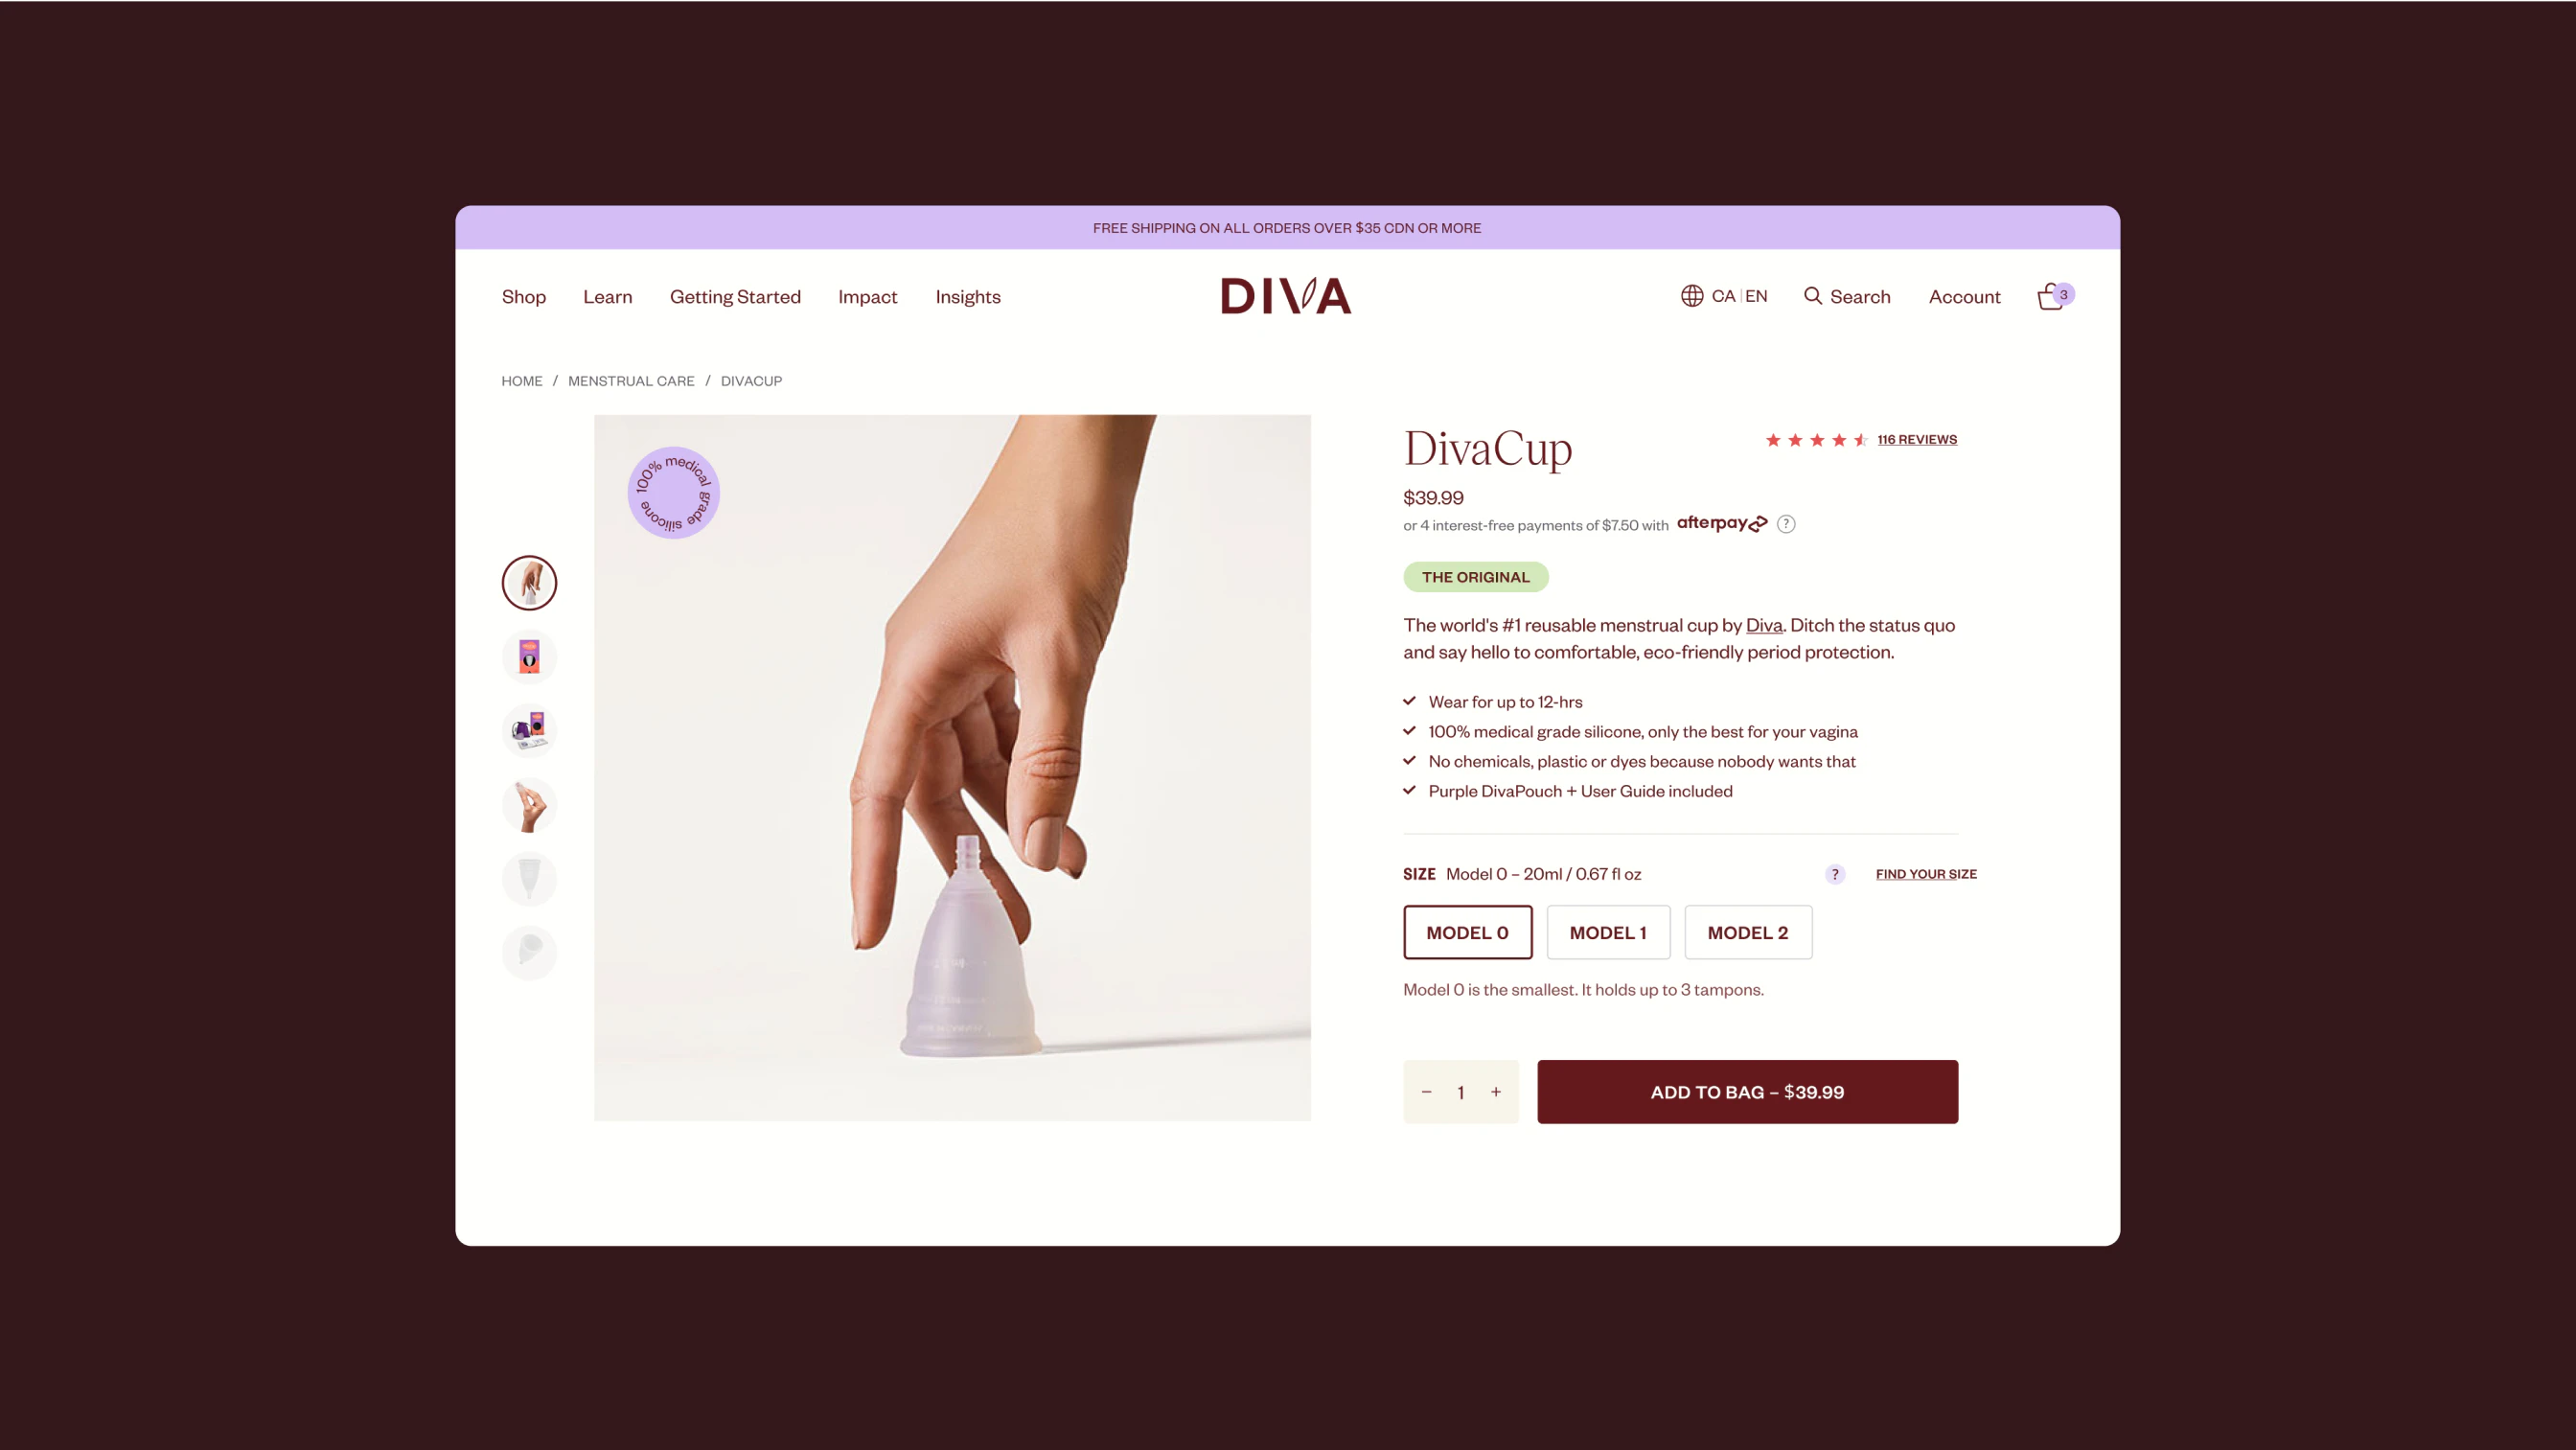Click the globe region icon
2576x1450 pixels.
[1691, 296]
